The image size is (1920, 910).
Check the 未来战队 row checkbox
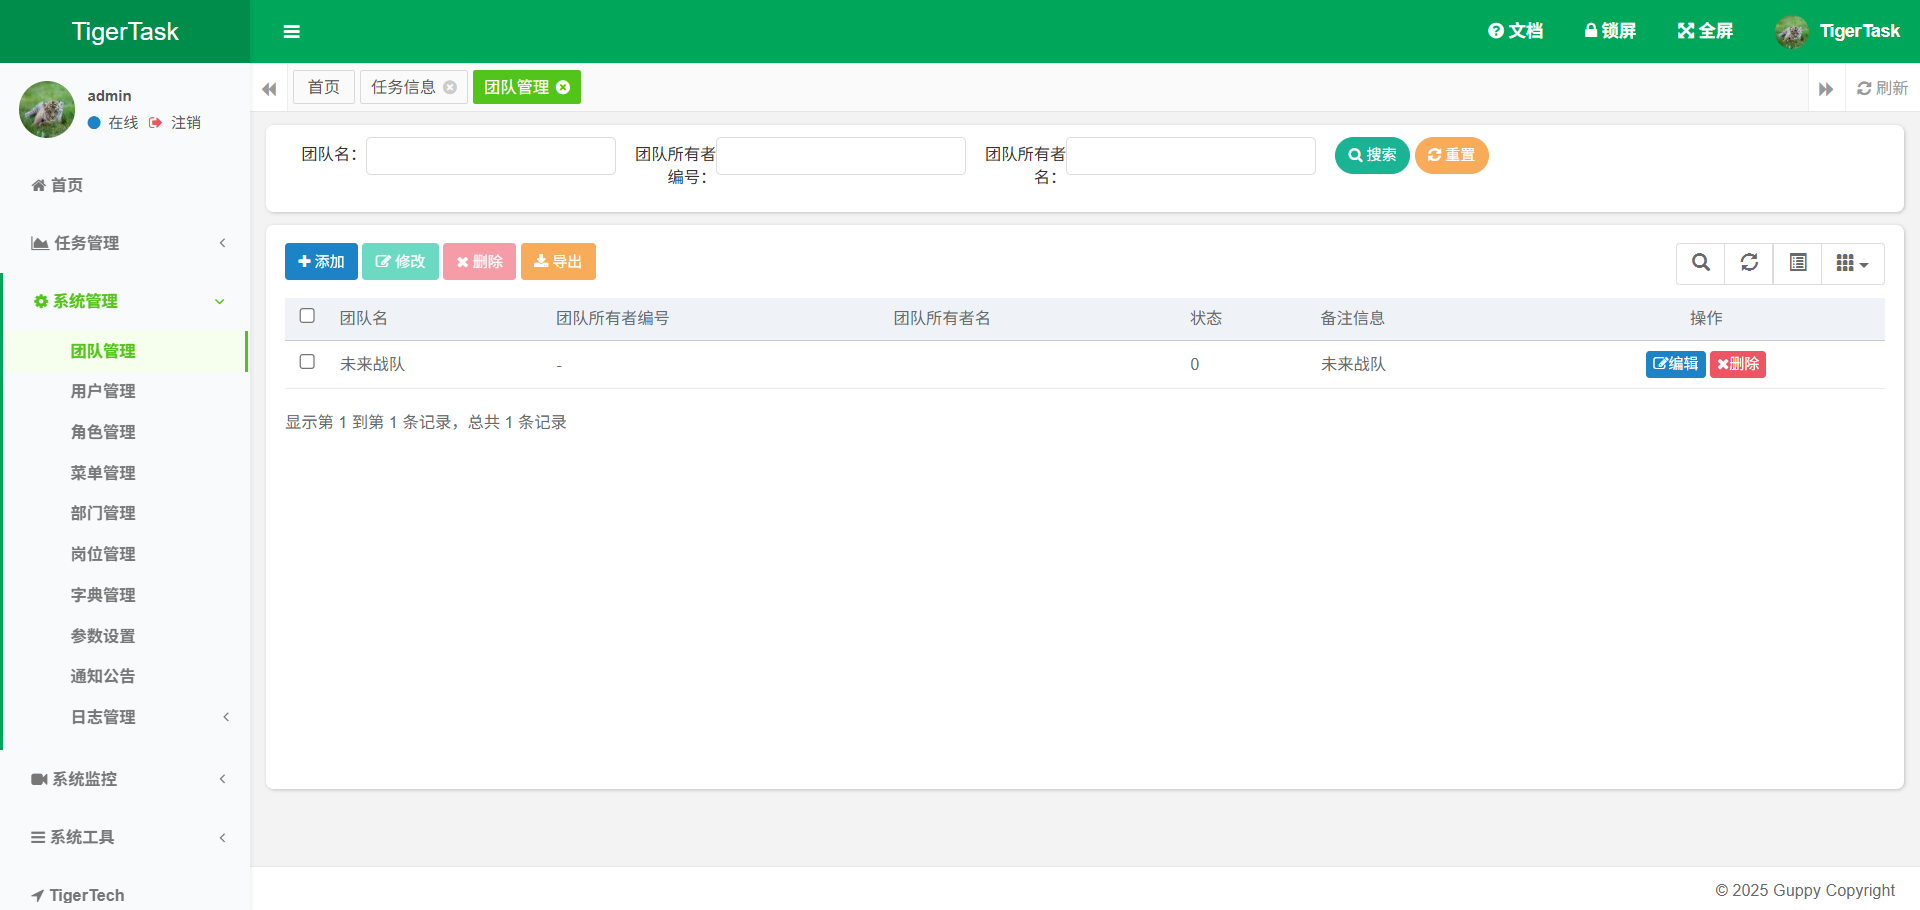pyautogui.click(x=307, y=362)
